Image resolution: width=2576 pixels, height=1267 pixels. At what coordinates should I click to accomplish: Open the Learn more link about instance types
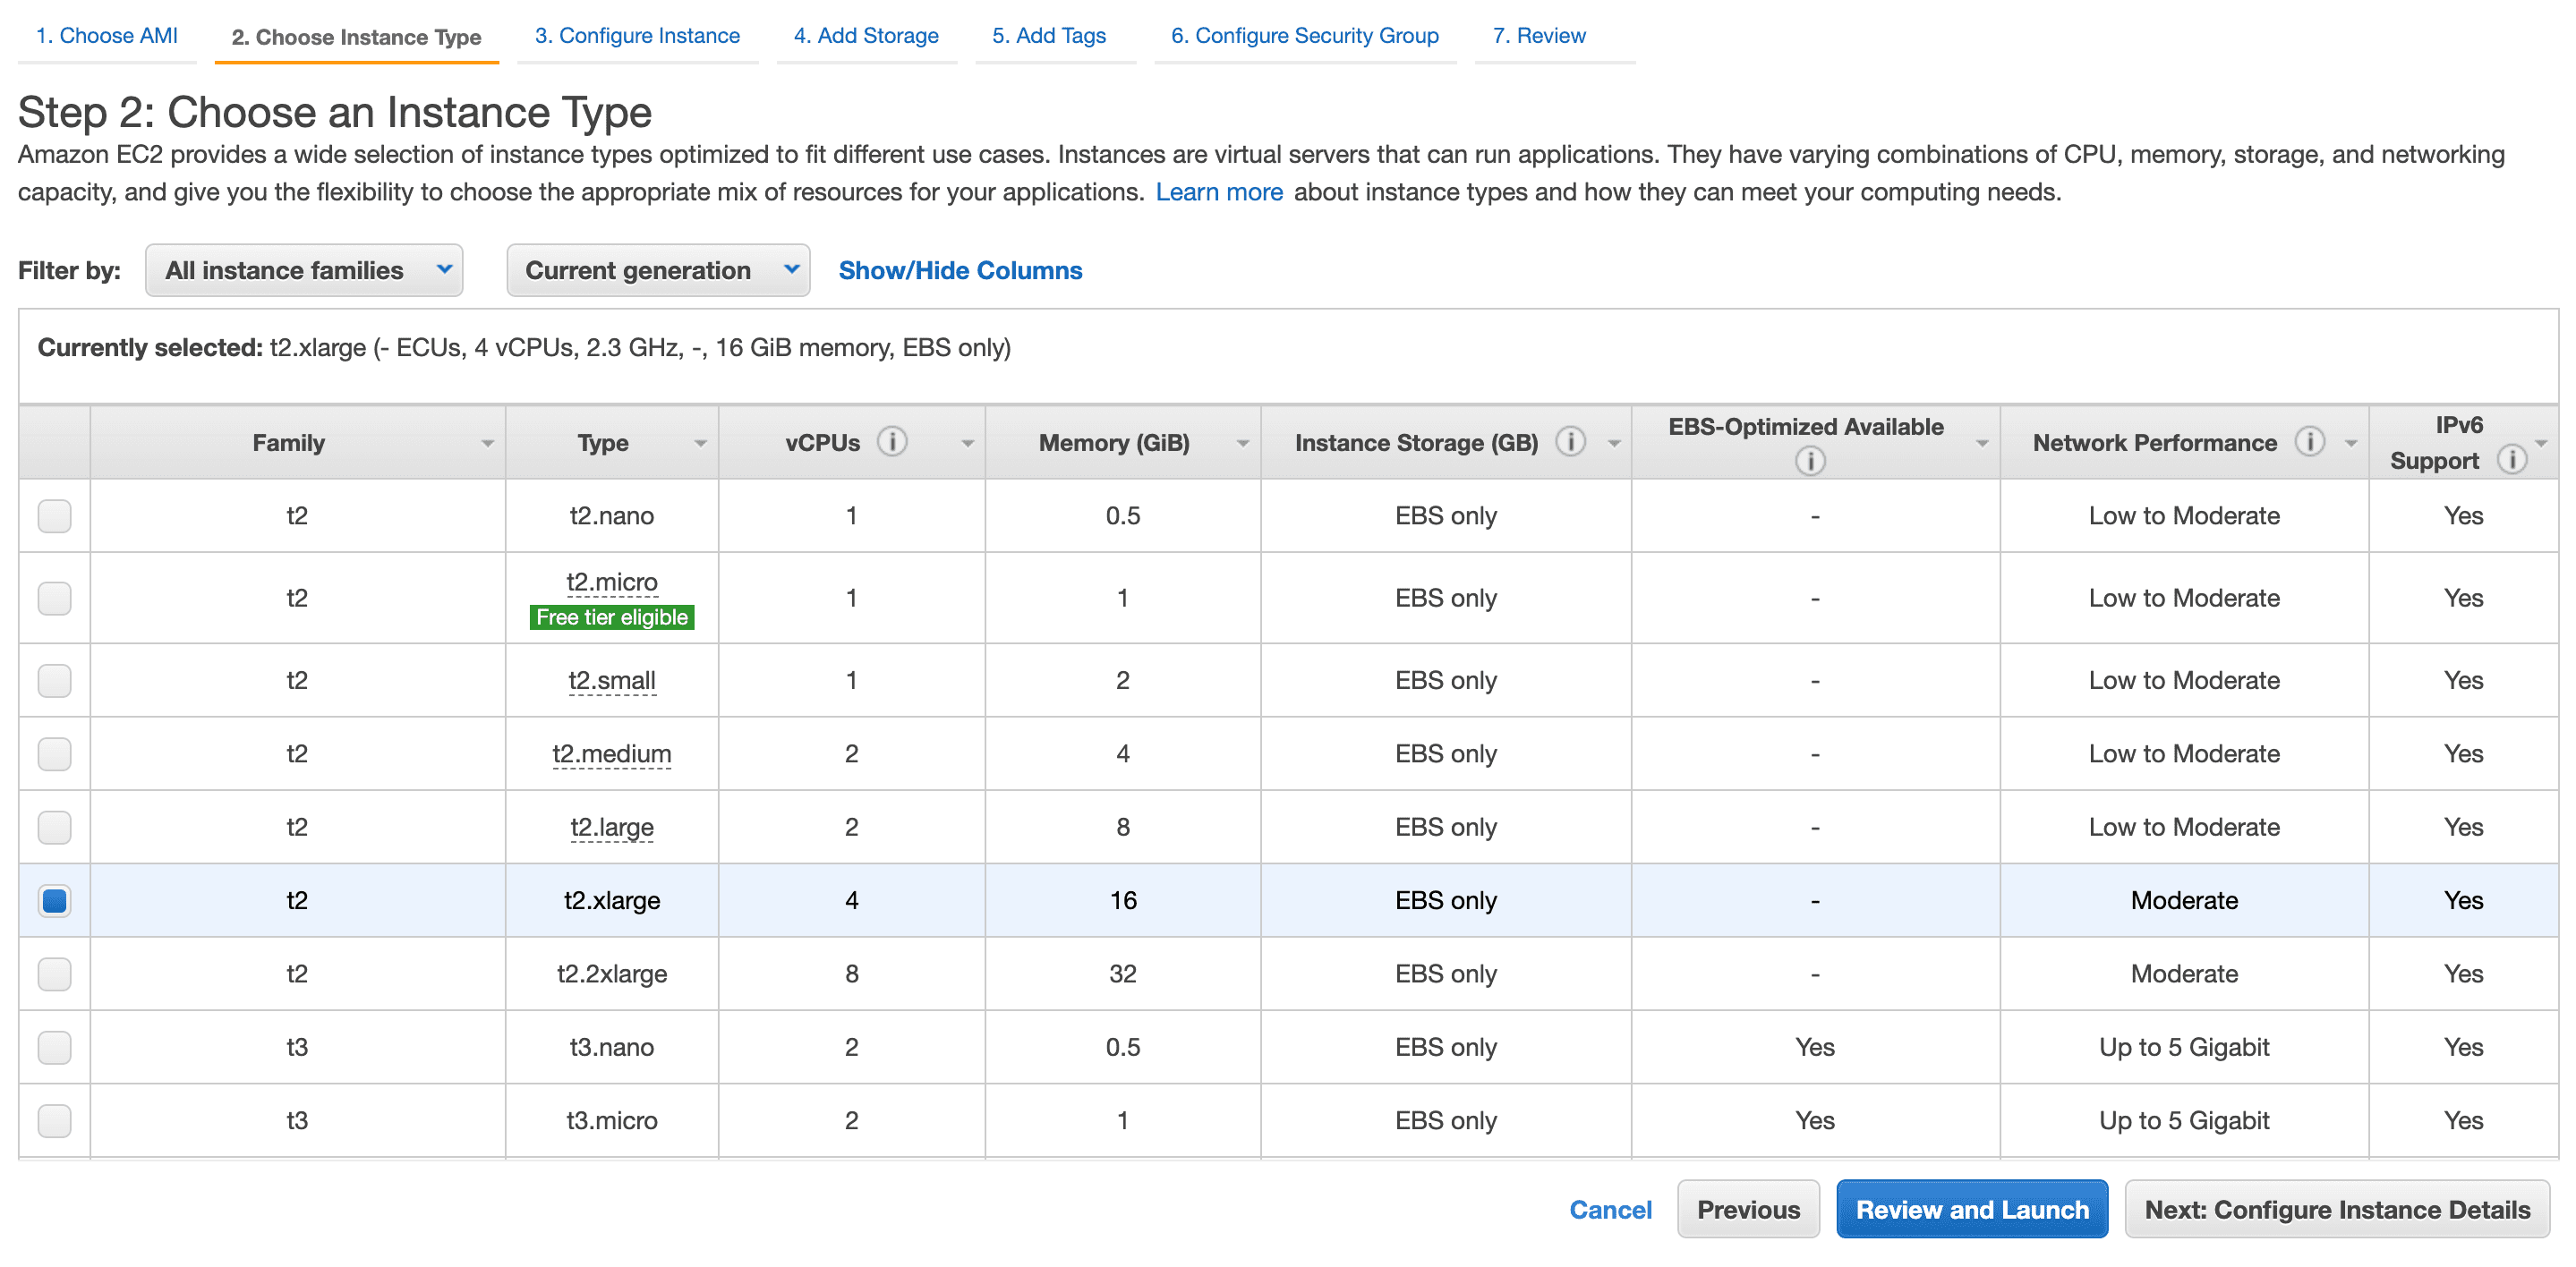pyautogui.click(x=1219, y=191)
